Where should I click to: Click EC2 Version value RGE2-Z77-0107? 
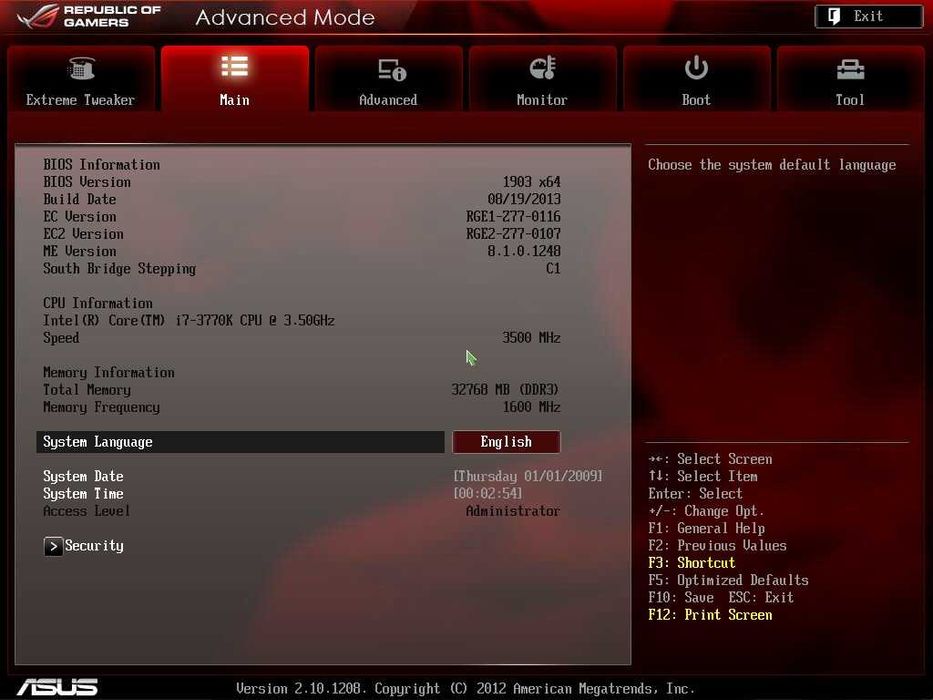click(514, 233)
